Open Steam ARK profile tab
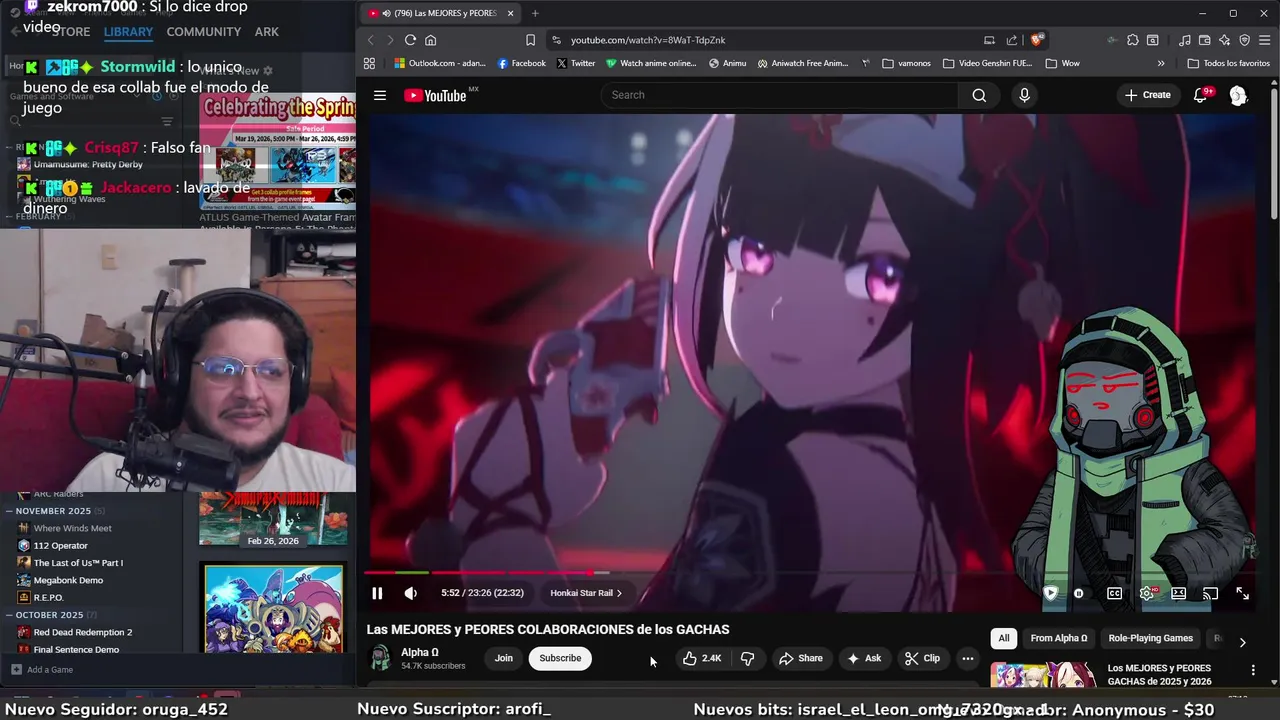Image resolution: width=1280 pixels, height=720 pixels. [x=266, y=32]
